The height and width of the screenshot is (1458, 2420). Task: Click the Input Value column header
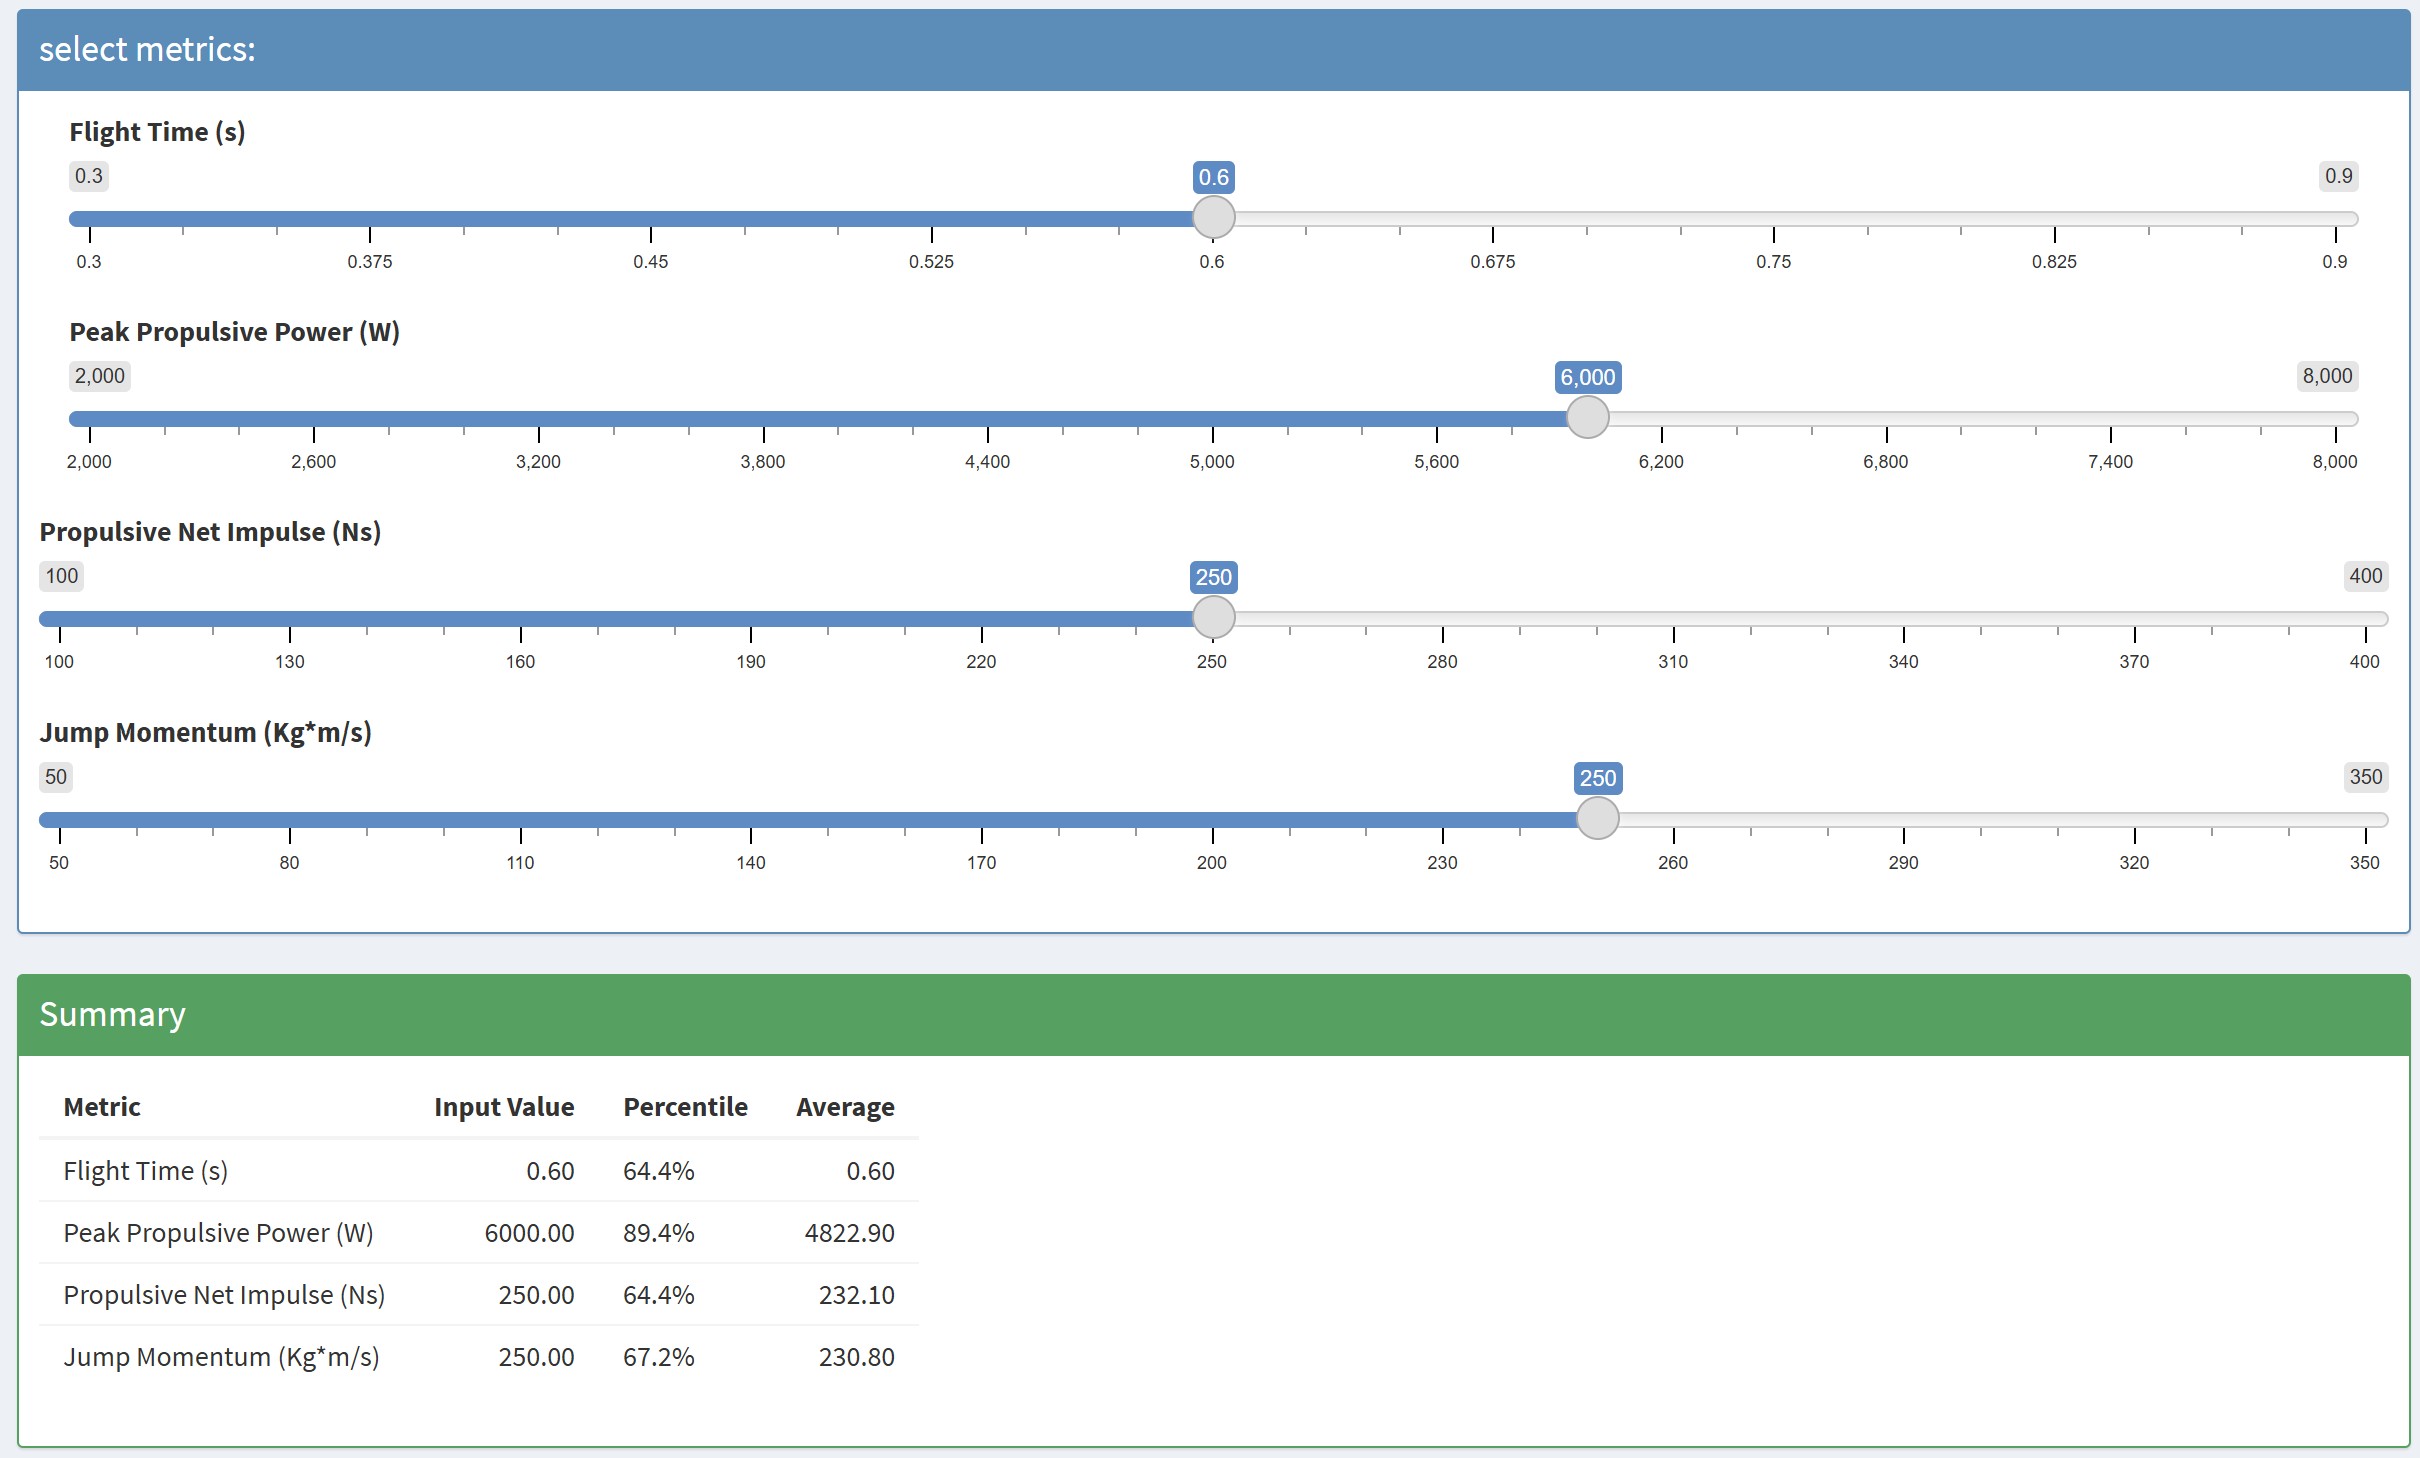coord(504,1107)
